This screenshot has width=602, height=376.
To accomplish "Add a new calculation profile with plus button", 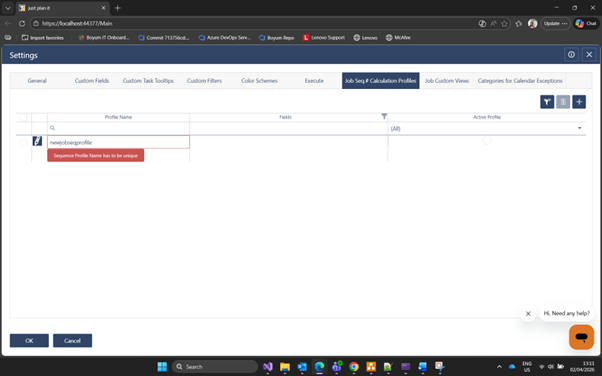I will click(x=579, y=102).
